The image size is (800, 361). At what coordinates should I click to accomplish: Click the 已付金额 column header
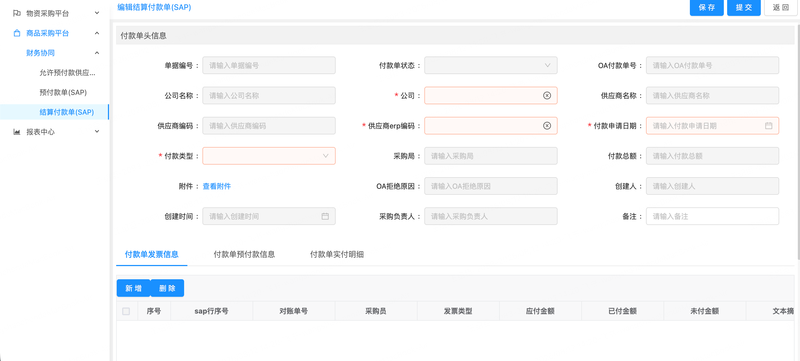622,311
